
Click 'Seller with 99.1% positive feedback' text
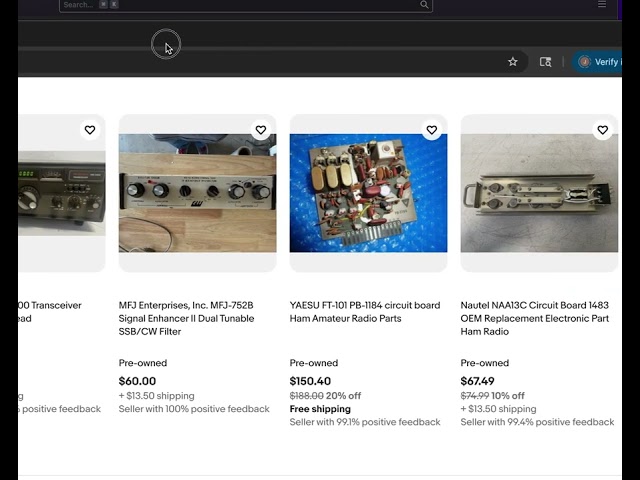365,422
